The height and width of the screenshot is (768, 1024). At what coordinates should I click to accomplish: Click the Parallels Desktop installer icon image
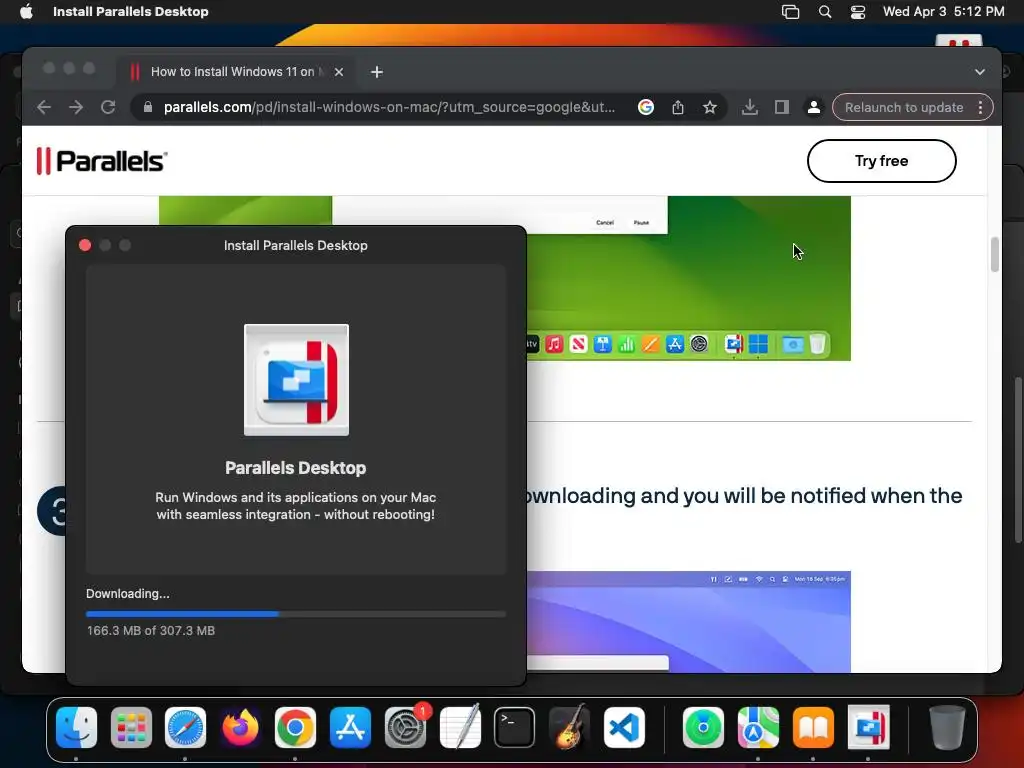pos(296,380)
